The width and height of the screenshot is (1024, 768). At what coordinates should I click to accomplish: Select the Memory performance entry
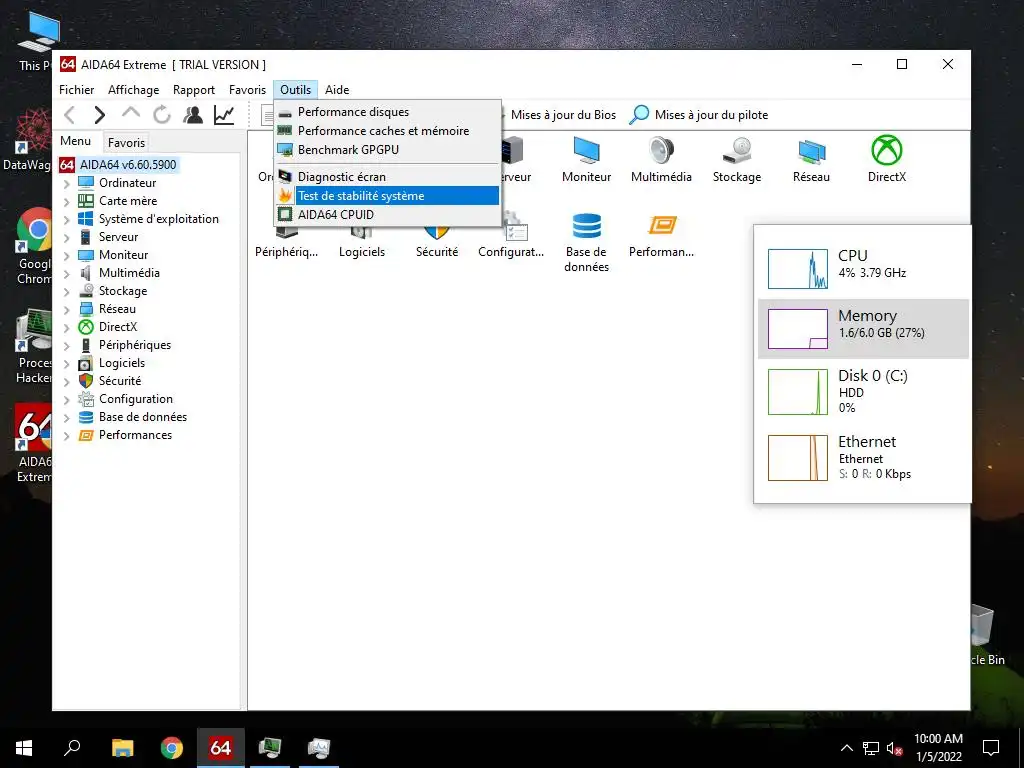click(863, 328)
